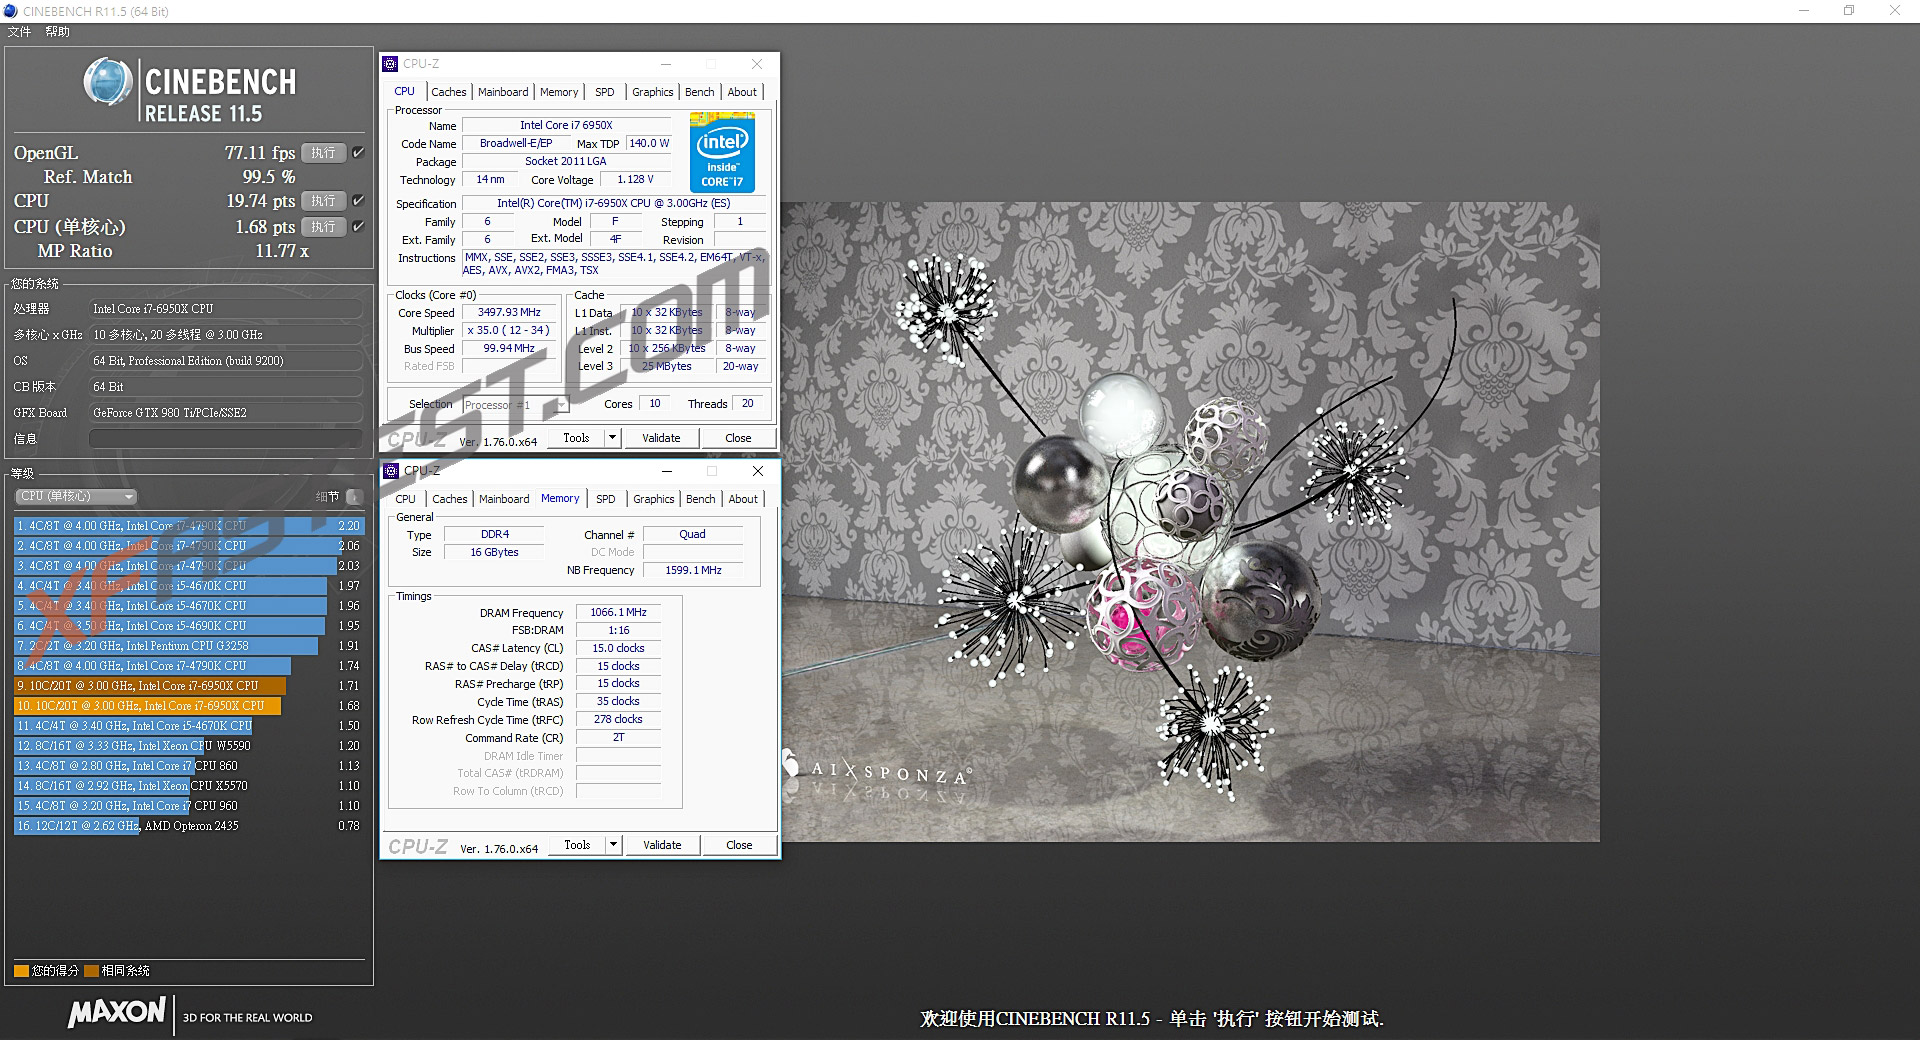The image size is (1920, 1040).
Task: Click the DRAM Frequency value 1066.1 MHz
Action: click(618, 613)
